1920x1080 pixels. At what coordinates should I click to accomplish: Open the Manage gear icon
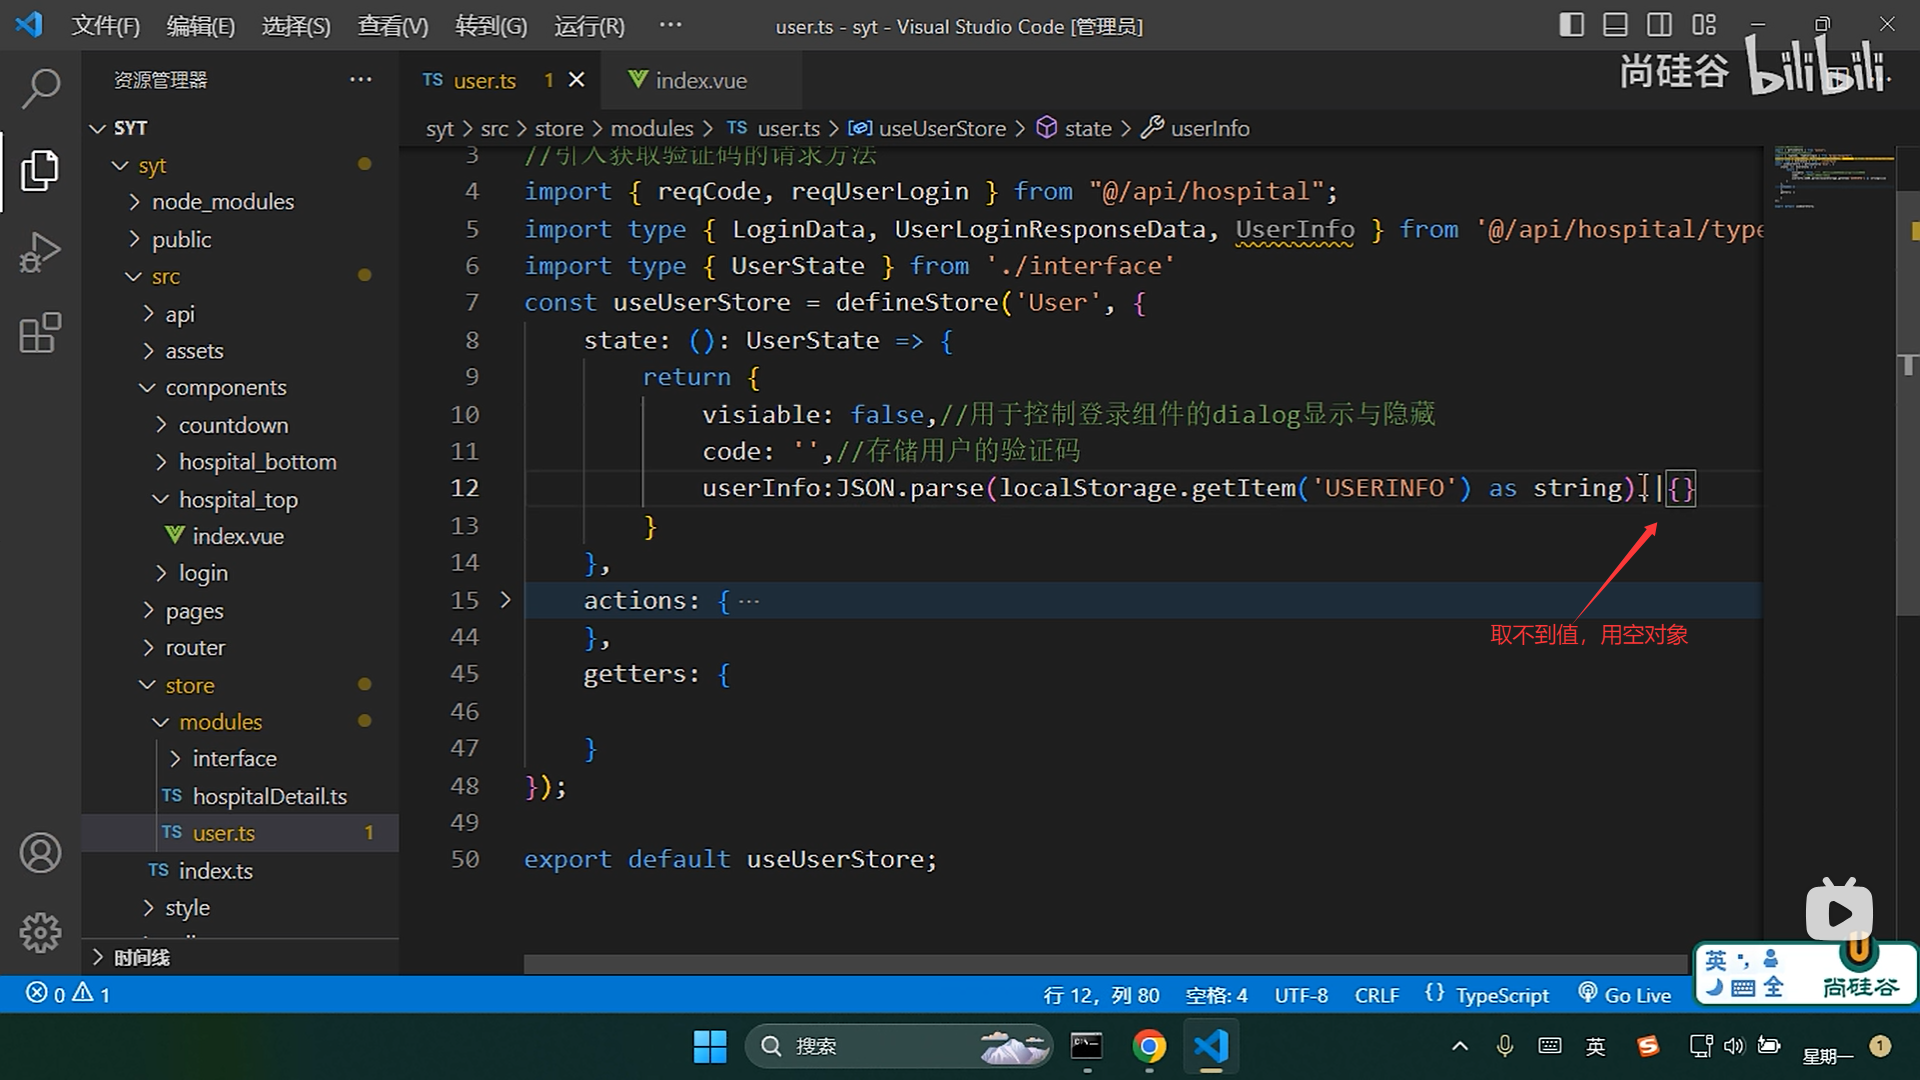40,932
